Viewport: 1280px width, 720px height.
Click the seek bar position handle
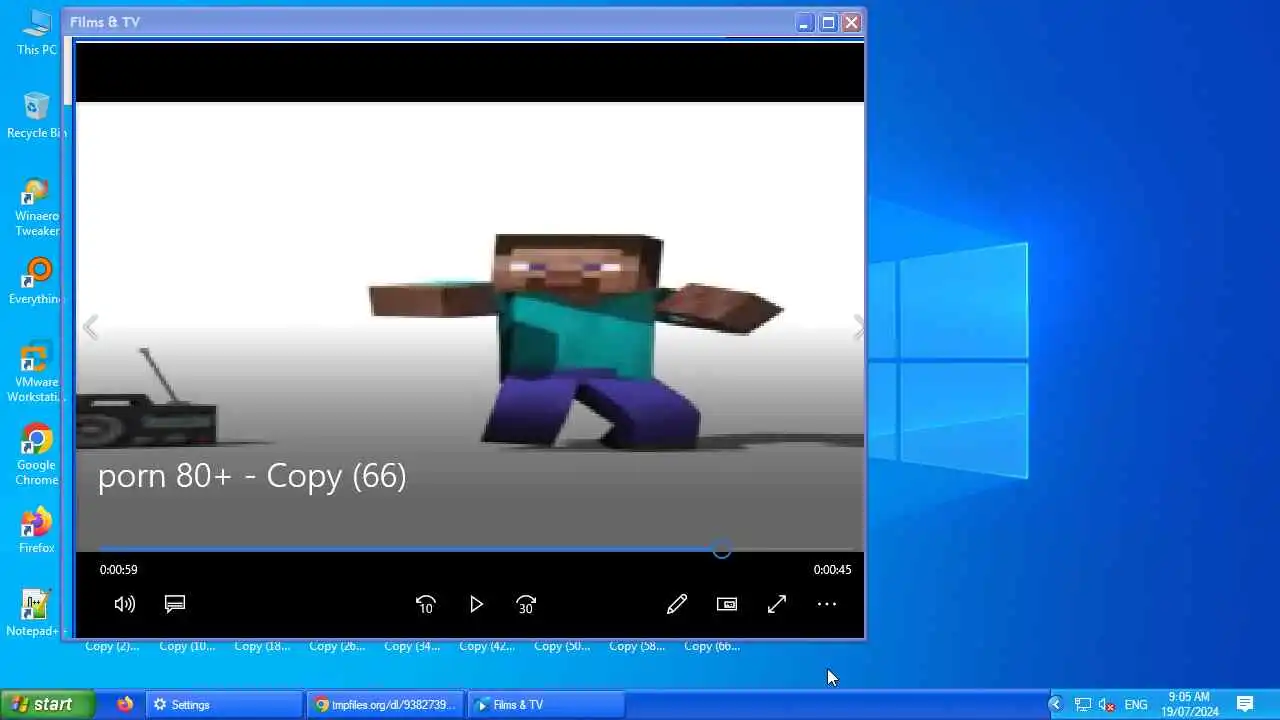click(x=722, y=549)
